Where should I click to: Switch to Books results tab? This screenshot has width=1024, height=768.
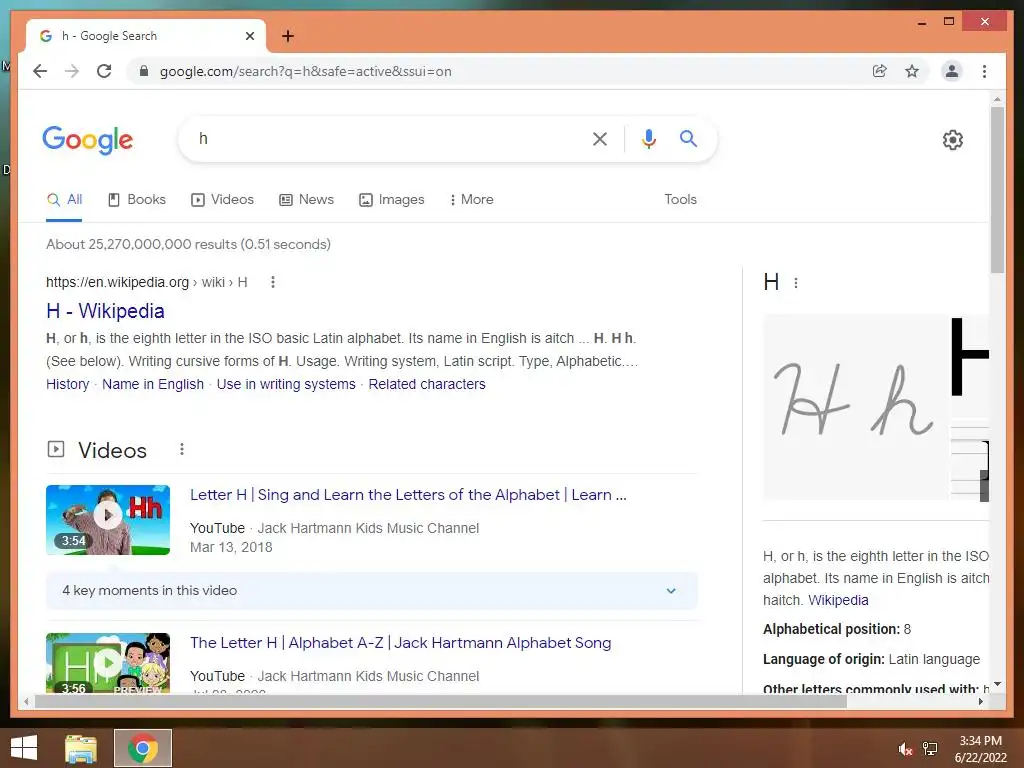136,199
